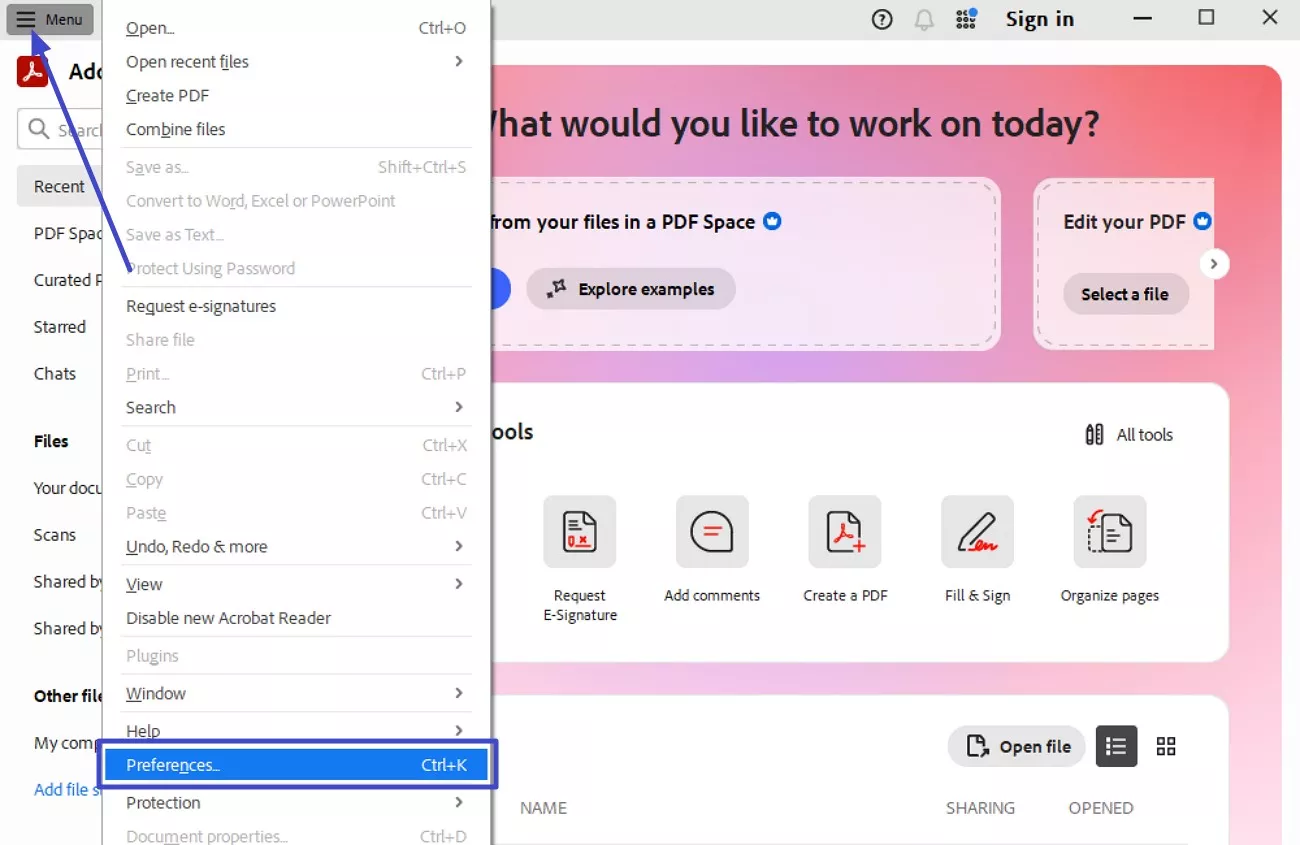Select the Request E-Signature tool icon
The image size is (1300, 845).
click(x=580, y=531)
